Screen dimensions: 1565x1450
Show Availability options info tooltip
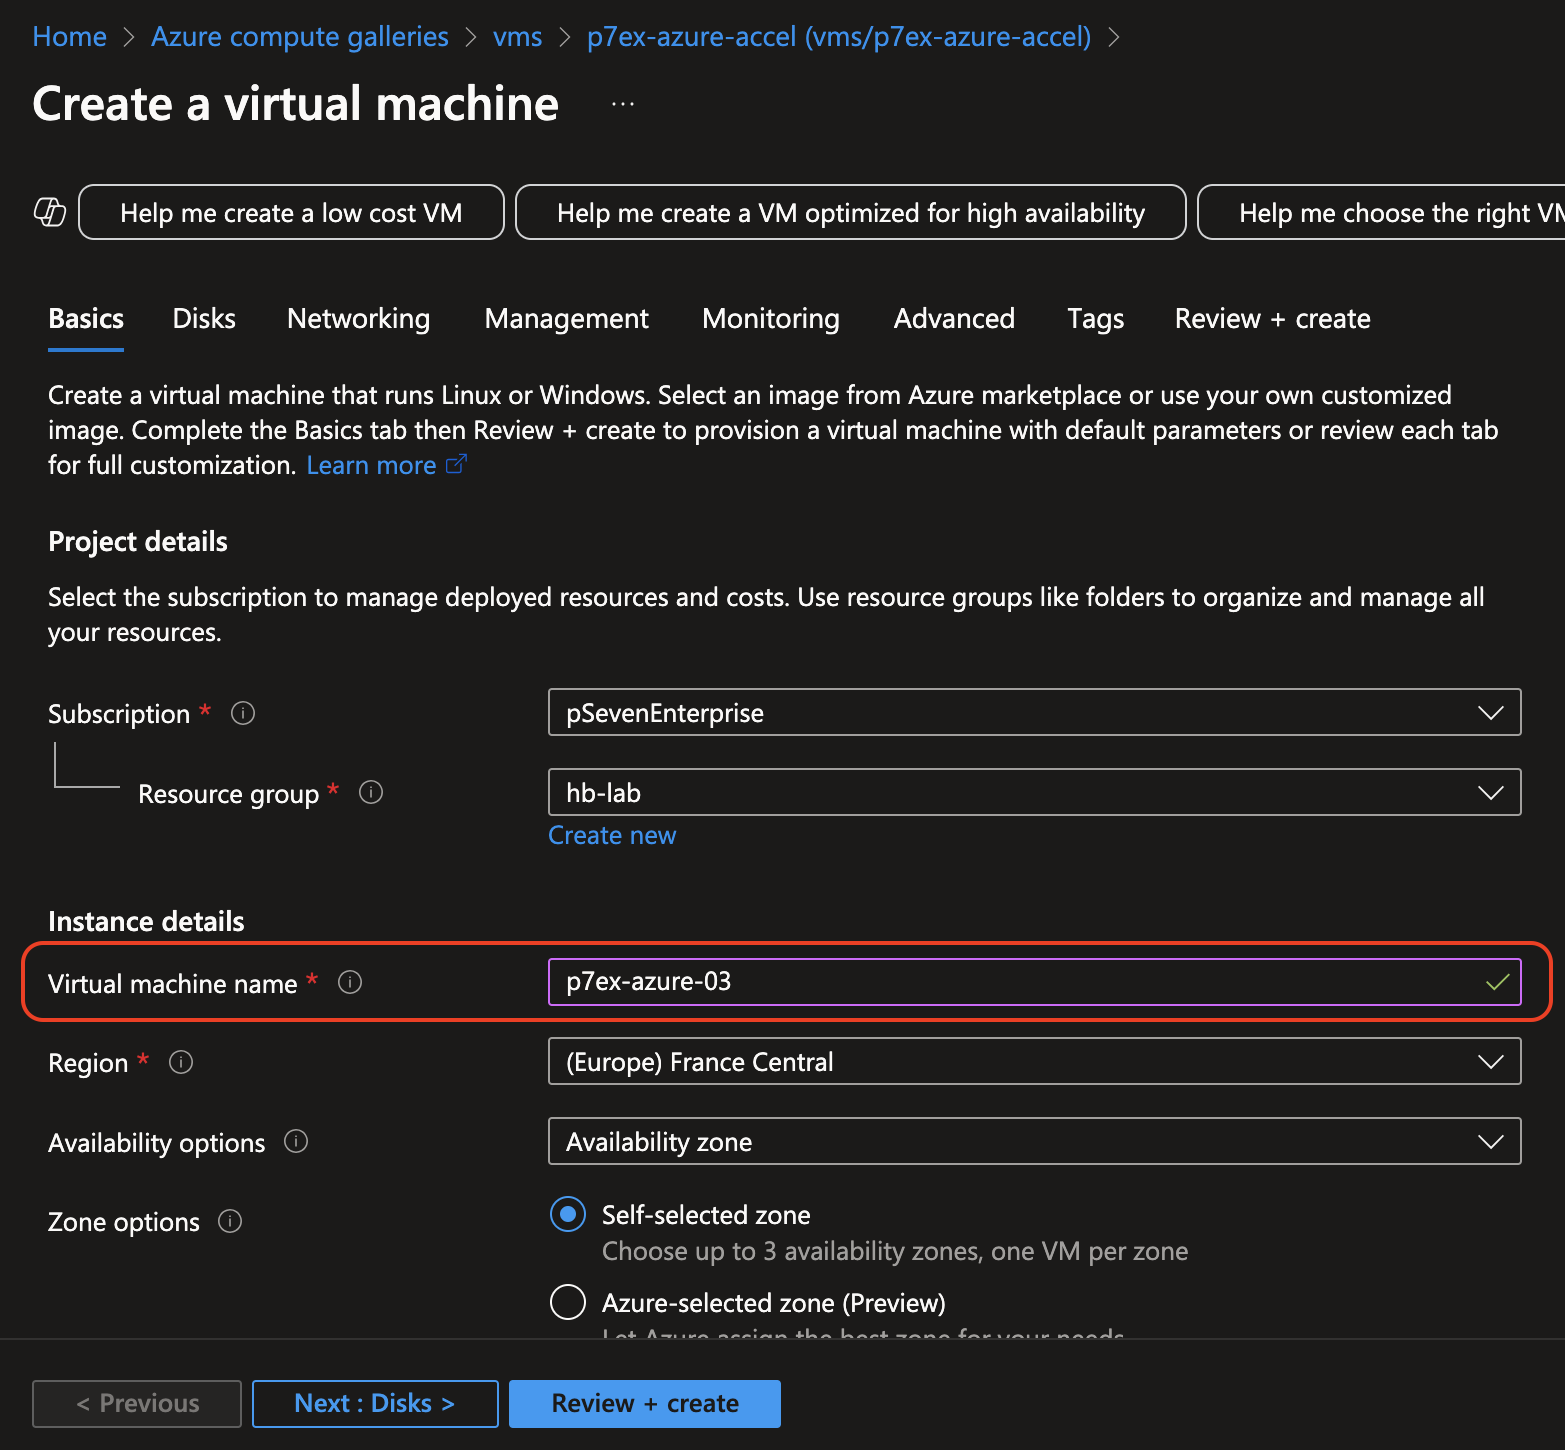coord(296,1141)
